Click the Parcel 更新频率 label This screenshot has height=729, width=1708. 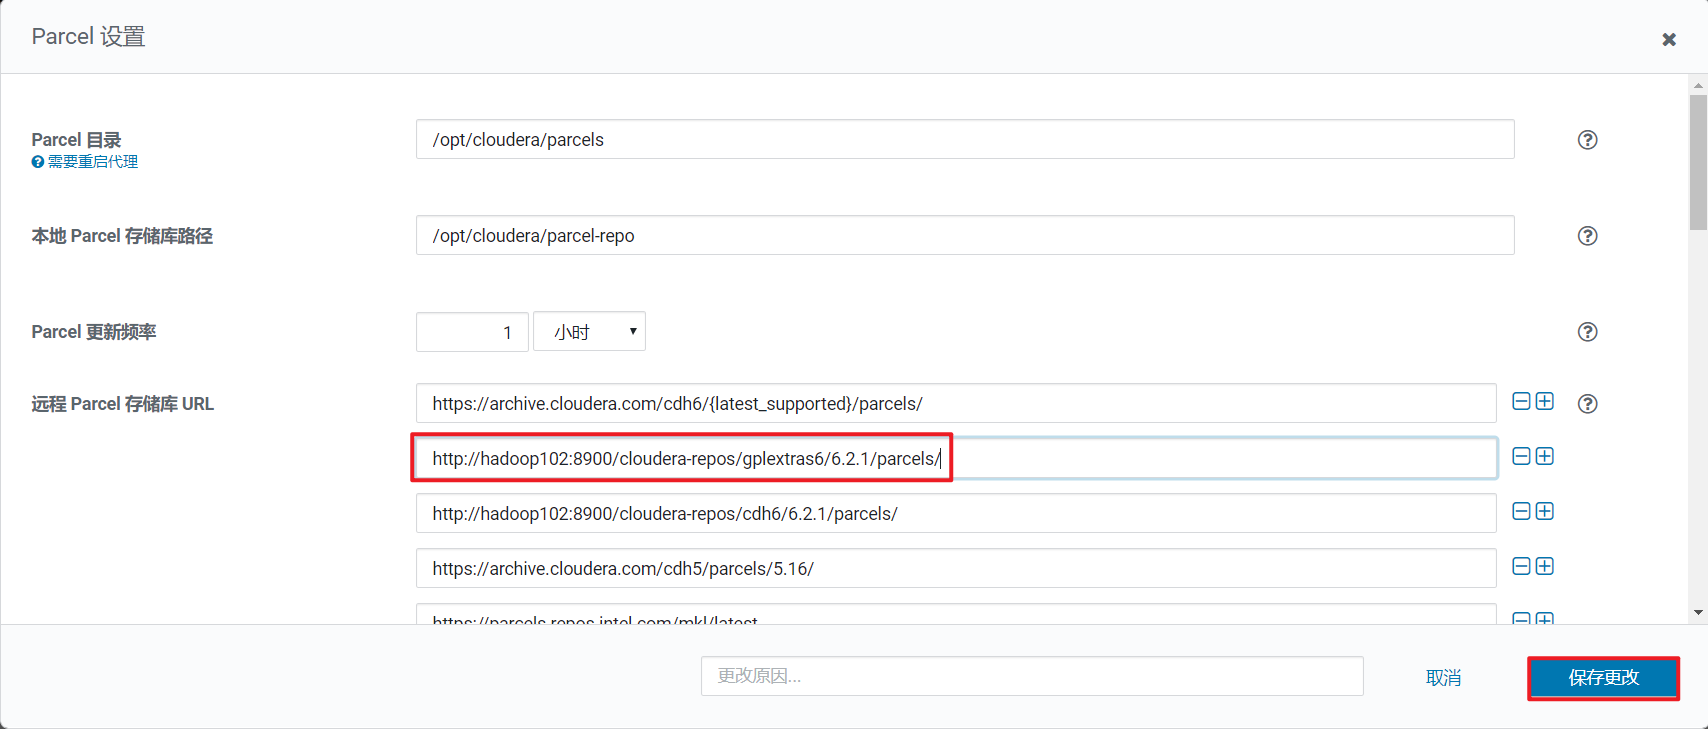pos(93,332)
